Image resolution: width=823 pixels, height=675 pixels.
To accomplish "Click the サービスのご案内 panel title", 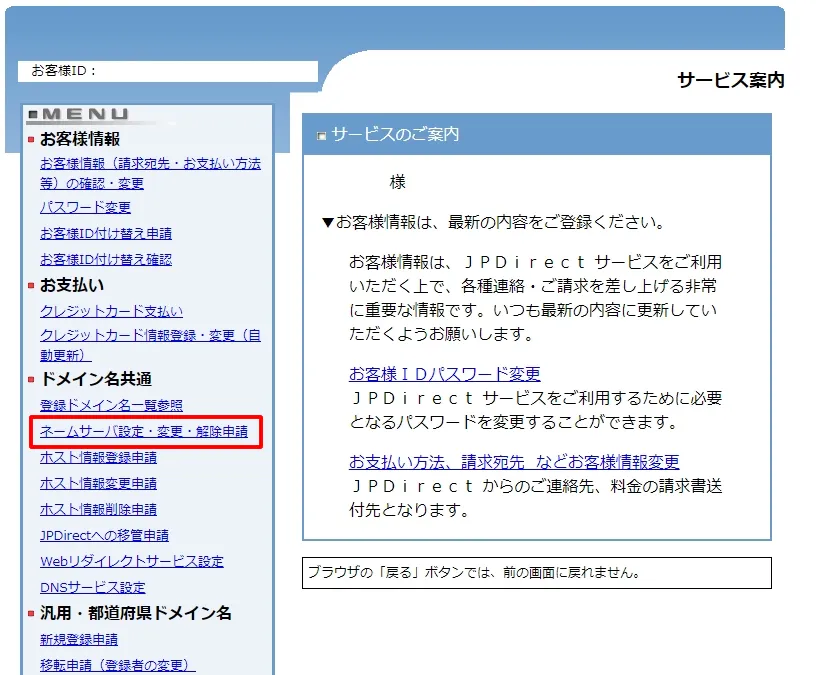I will coord(395,134).
